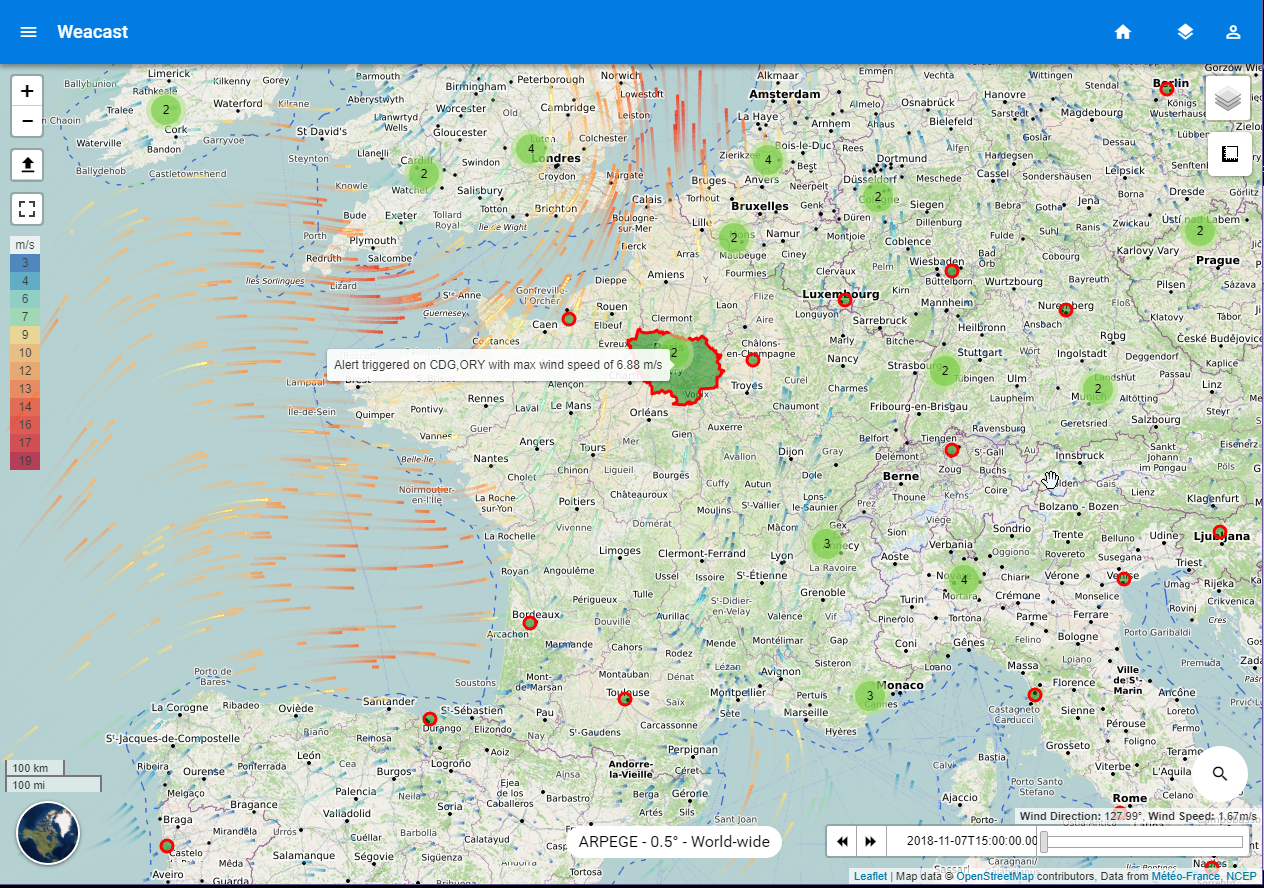Click the globe overview thumbnail

pos(48,833)
